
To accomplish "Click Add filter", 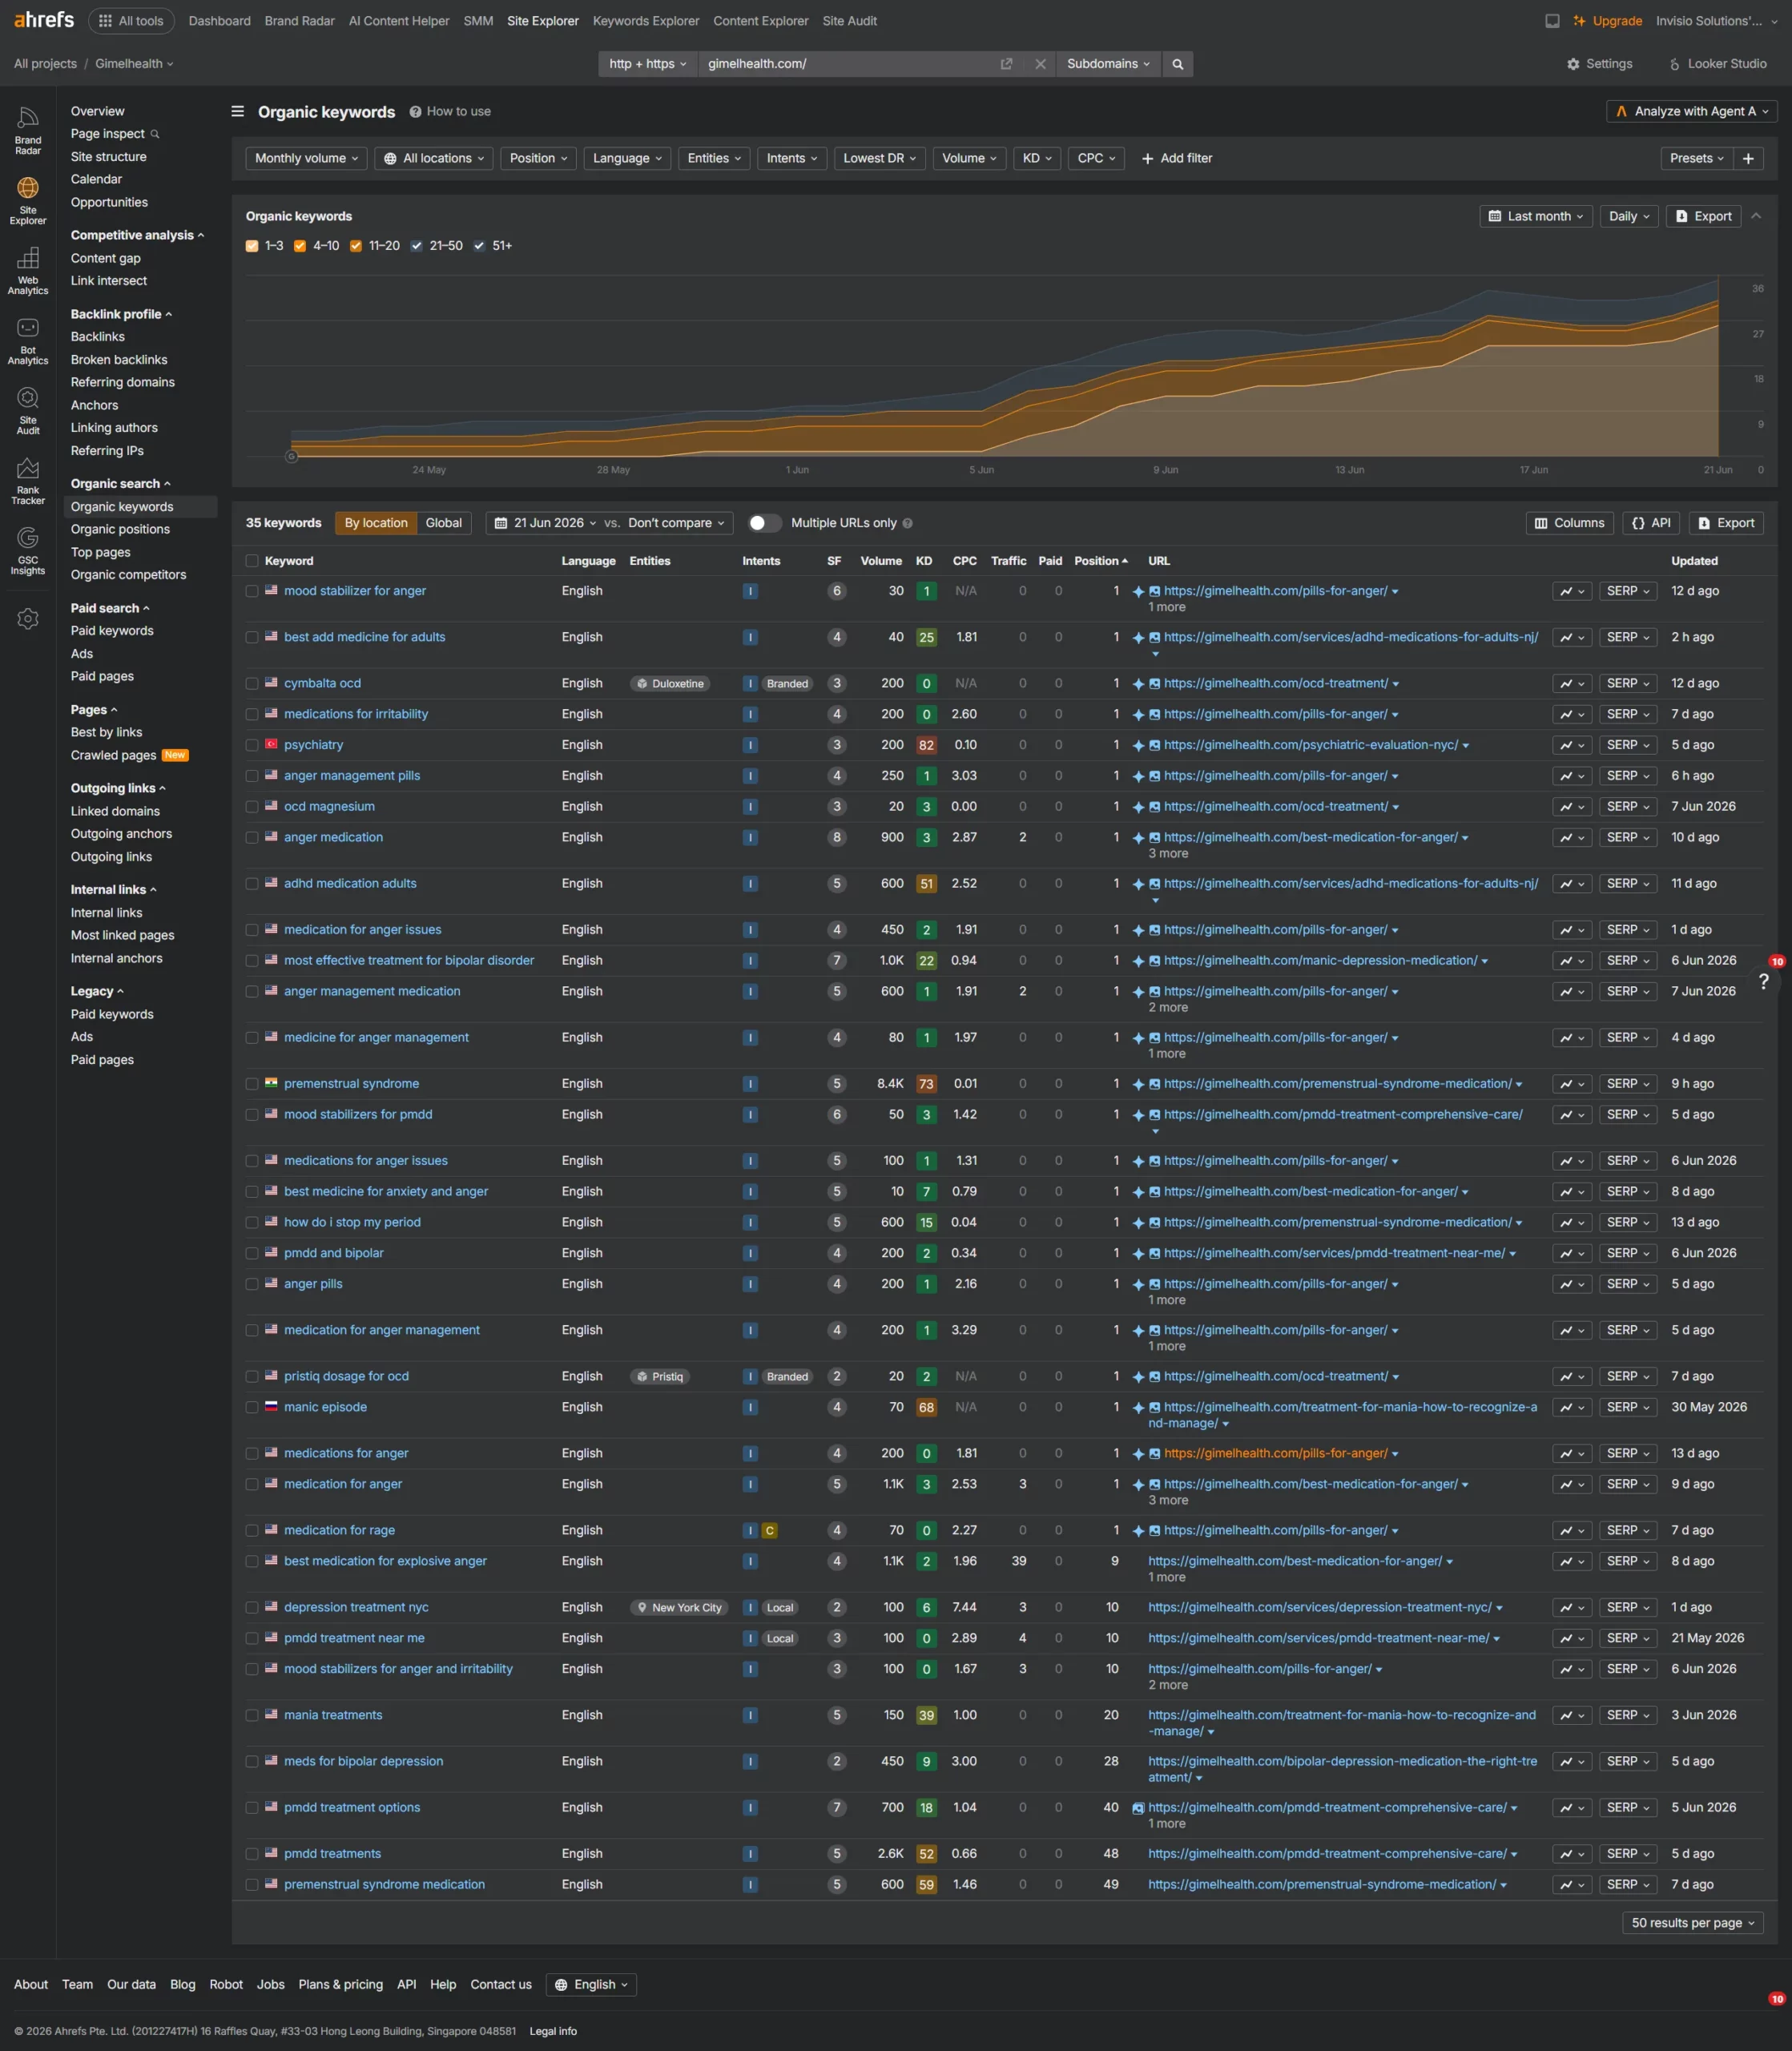I will (1177, 158).
